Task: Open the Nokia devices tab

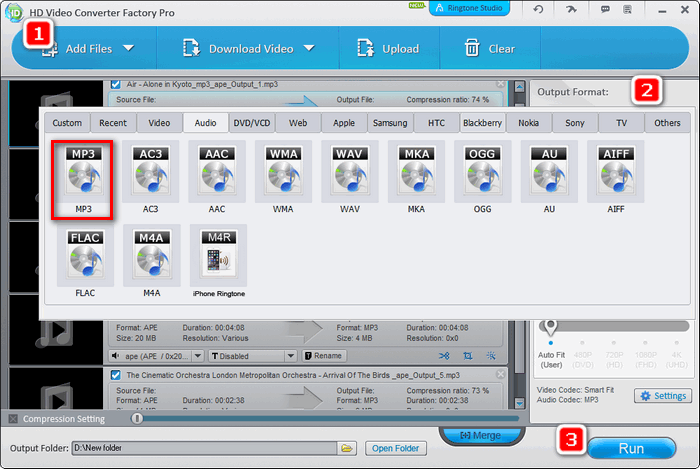Action: pyautogui.click(x=529, y=123)
